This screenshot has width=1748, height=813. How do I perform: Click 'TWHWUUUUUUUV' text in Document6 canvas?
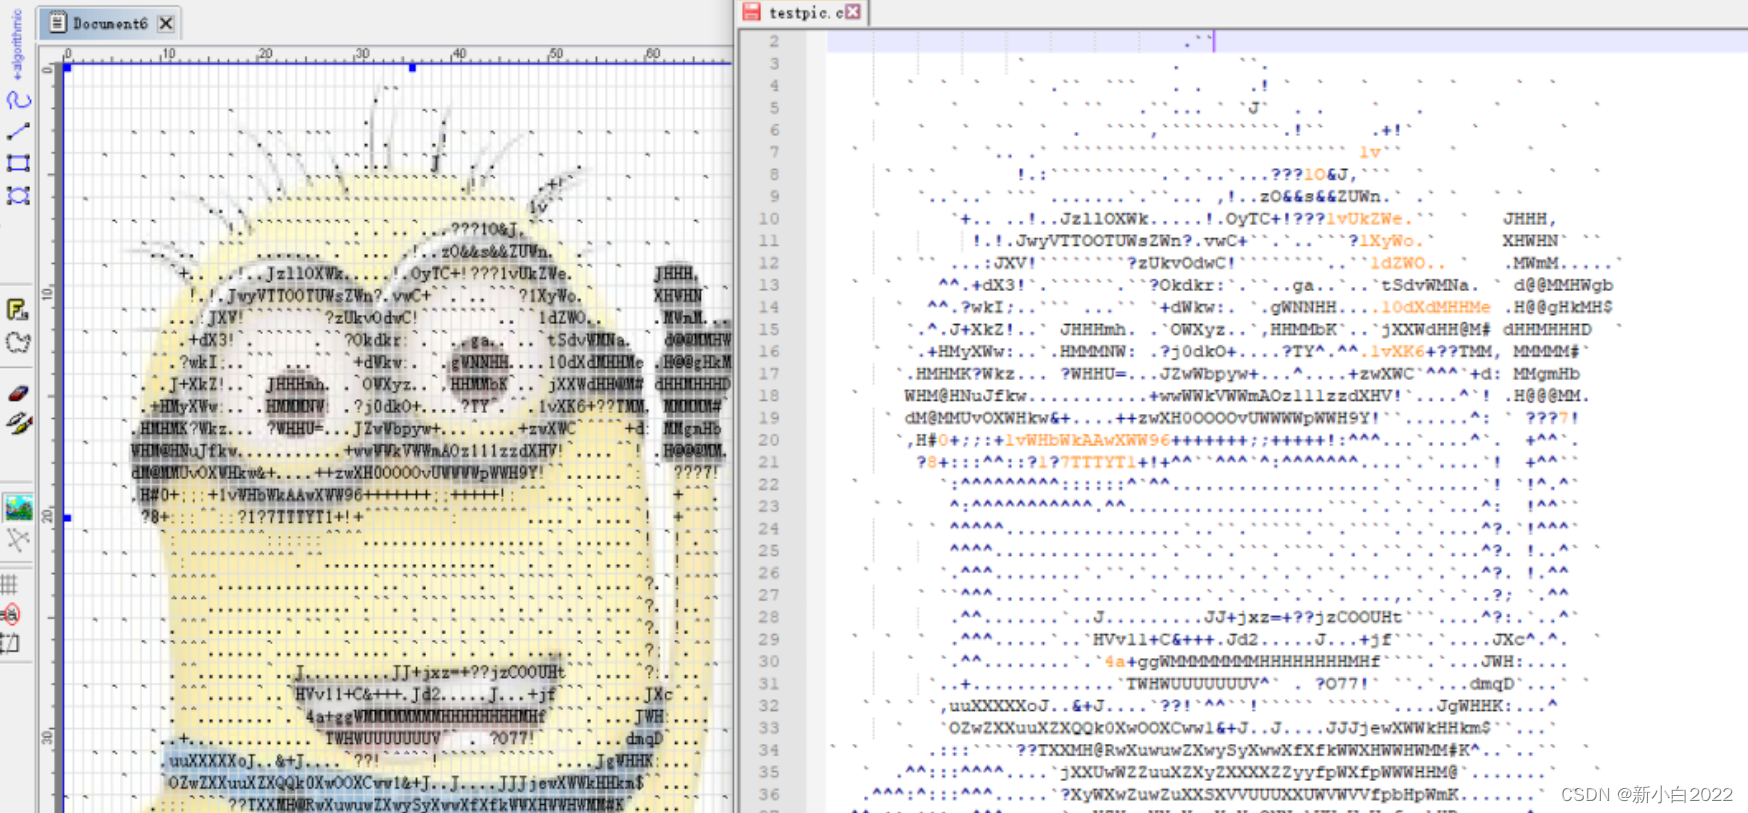pyautogui.click(x=382, y=738)
